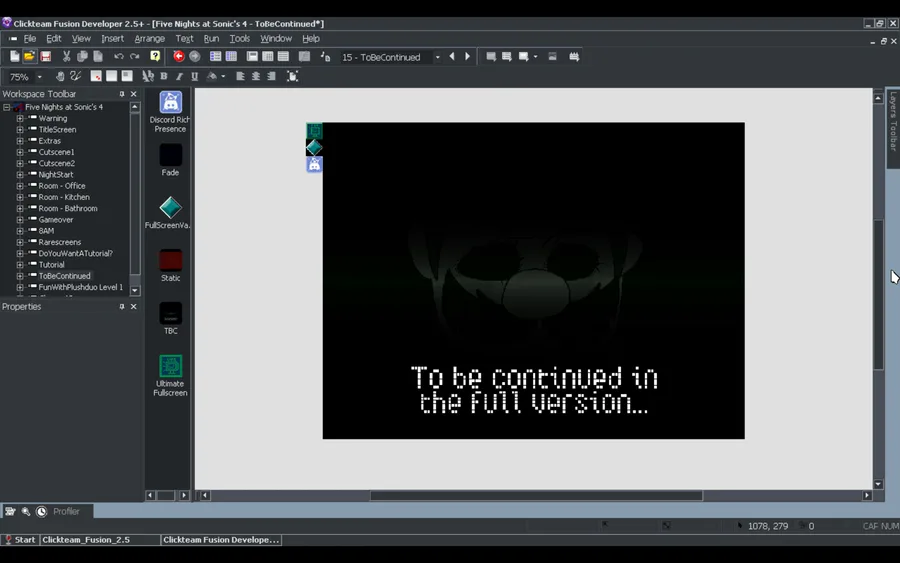Open the Storyboard editor icon
The image size is (900, 563).
pos(215,56)
